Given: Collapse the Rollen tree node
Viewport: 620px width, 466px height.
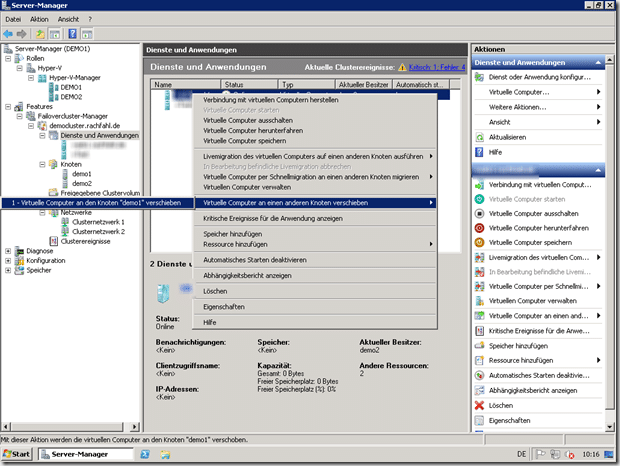Looking at the screenshot, I should click(x=8, y=58).
